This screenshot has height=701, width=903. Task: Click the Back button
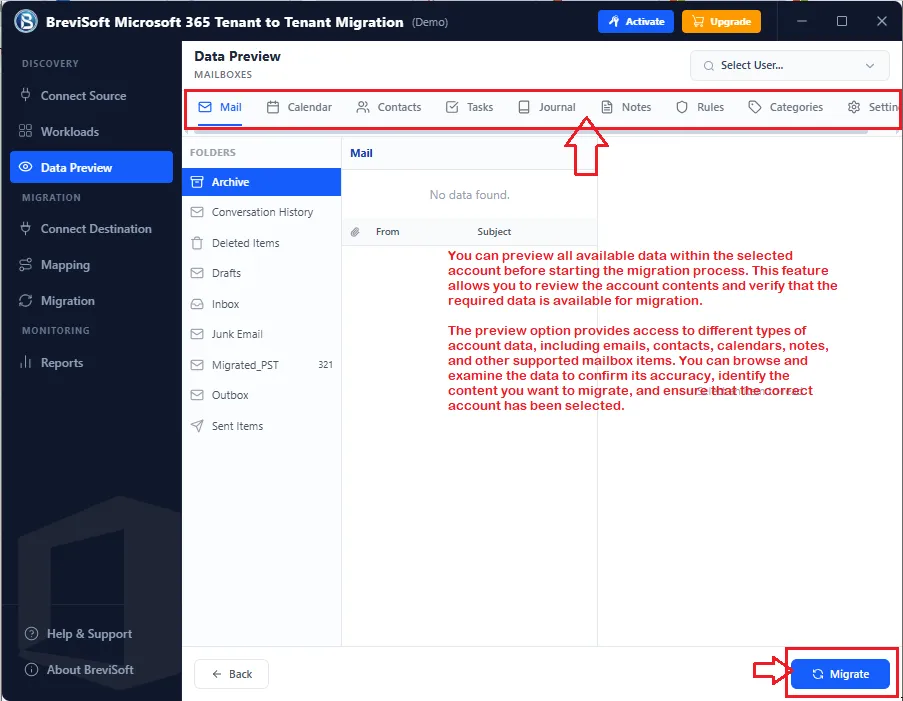pyautogui.click(x=232, y=674)
